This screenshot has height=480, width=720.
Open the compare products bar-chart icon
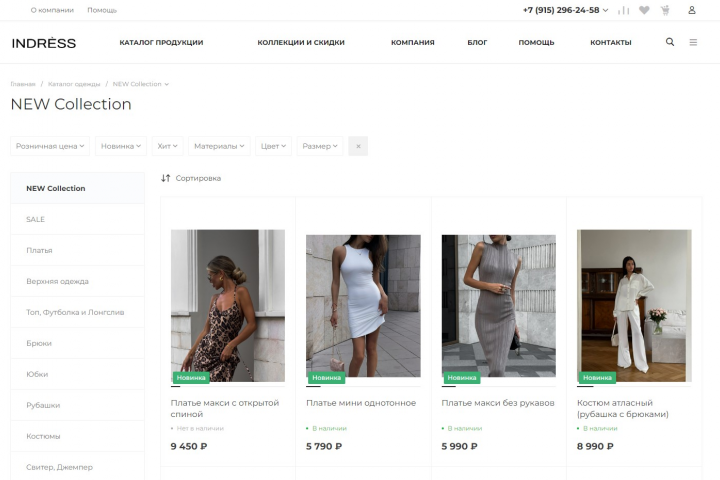[x=624, y=10]
